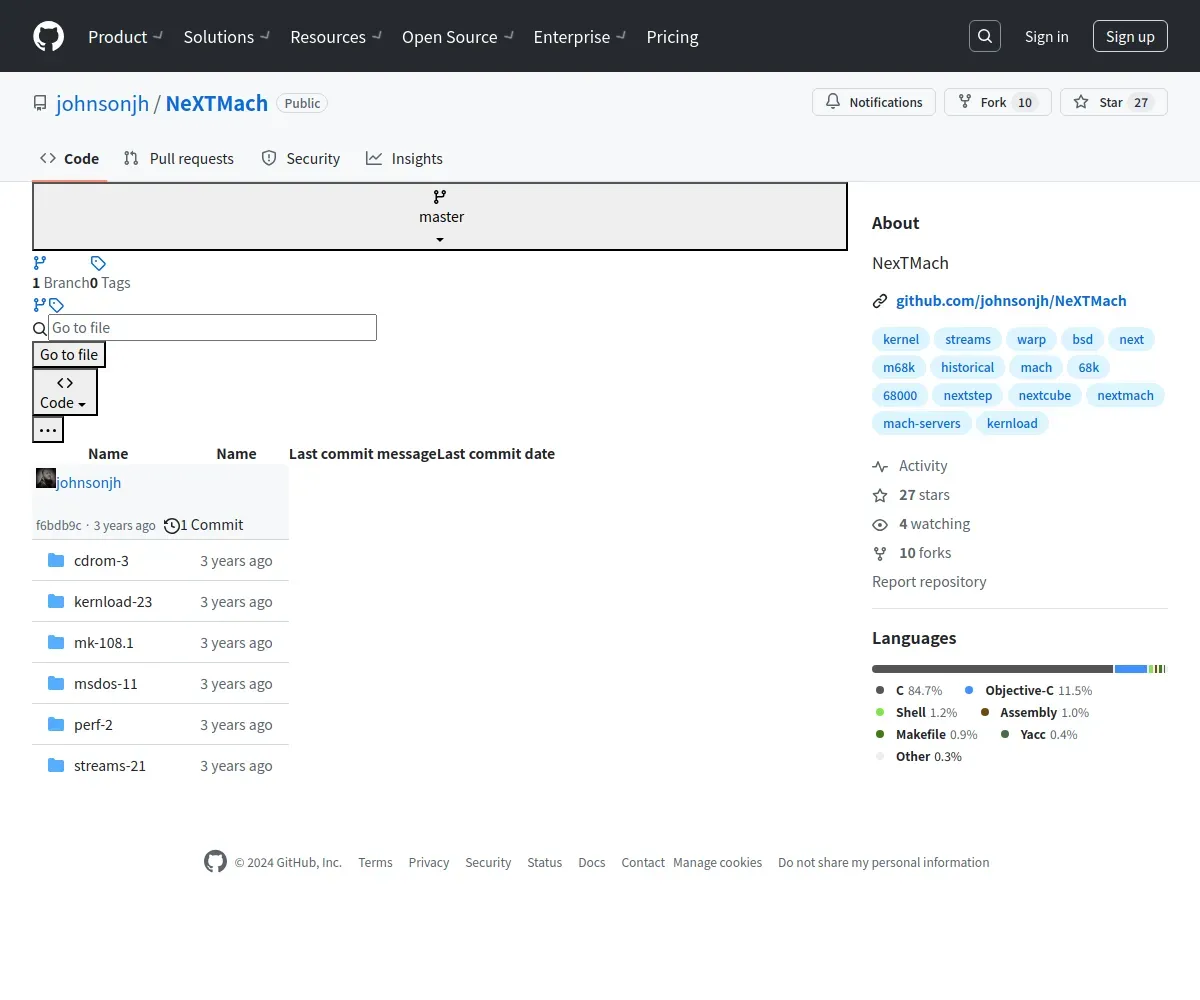Click the Sign up button
Screen dimensions: 1200x1000
click(x=1130, y=36)
